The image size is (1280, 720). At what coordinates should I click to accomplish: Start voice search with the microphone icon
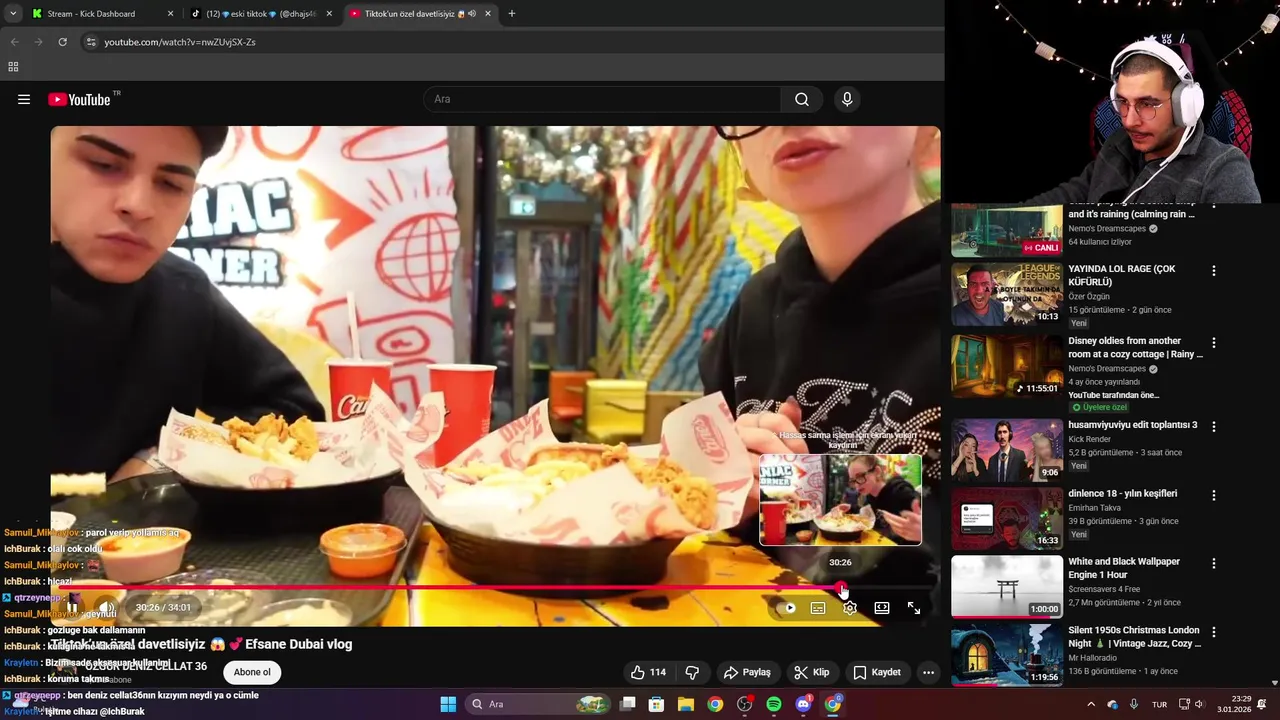pyautogui.click(x=847, y=99)
